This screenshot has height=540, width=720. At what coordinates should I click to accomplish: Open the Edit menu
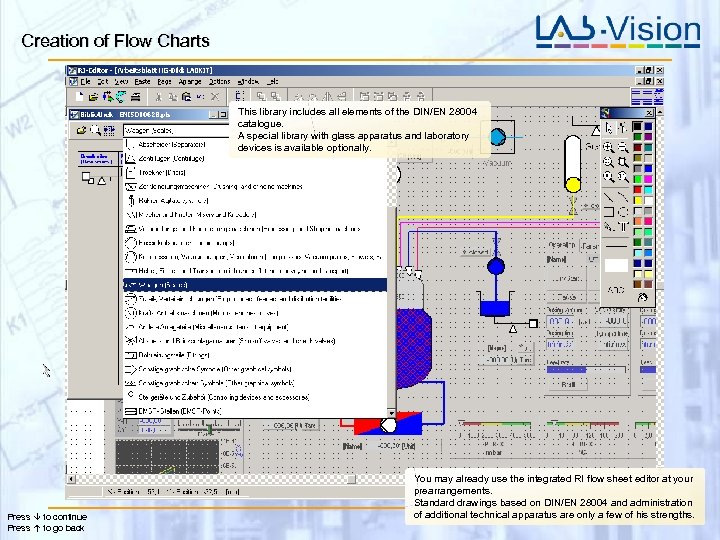103,81
